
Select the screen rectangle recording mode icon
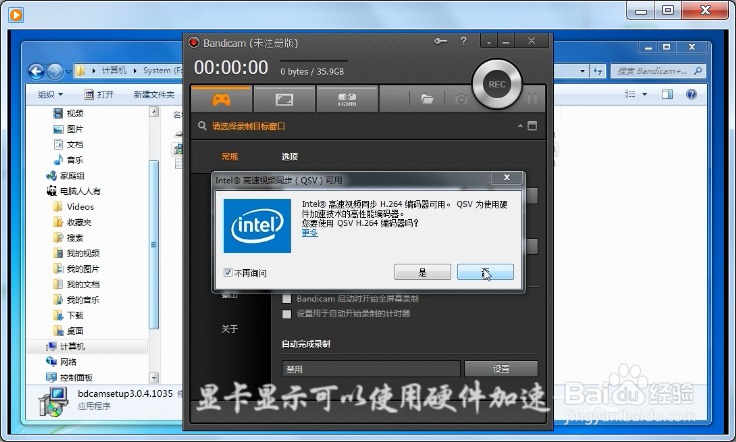[284, 99]
